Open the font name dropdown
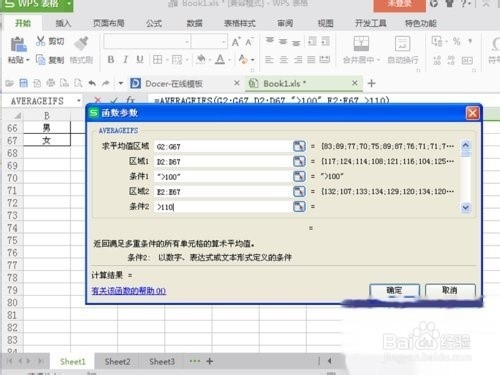The image size is (500, 375). coord(187,42)
